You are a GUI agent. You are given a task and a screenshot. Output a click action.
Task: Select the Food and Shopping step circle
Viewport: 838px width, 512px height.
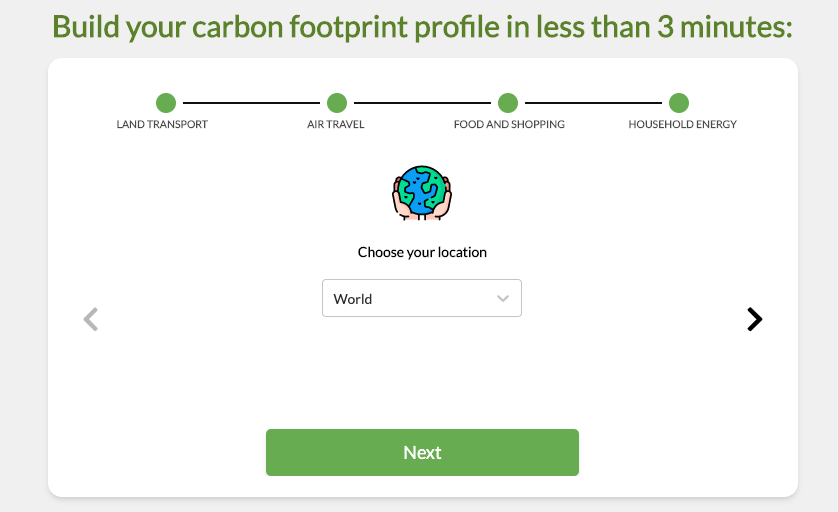click(508, 103)
